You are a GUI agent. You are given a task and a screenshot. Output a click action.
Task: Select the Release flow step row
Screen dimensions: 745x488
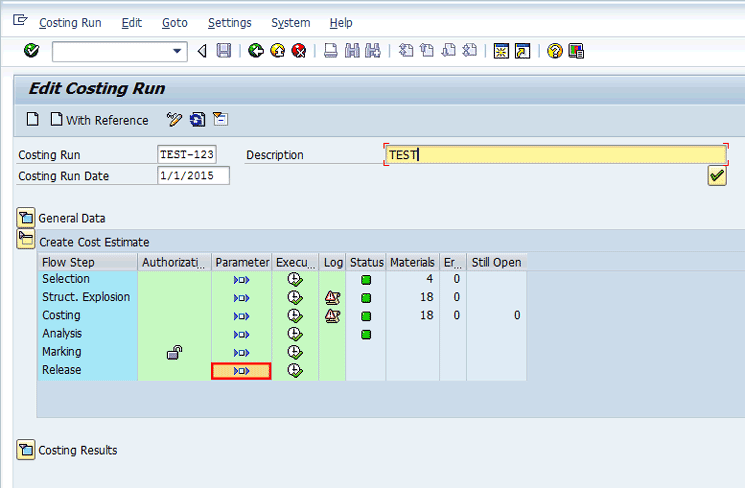click(x=87, y=370)
